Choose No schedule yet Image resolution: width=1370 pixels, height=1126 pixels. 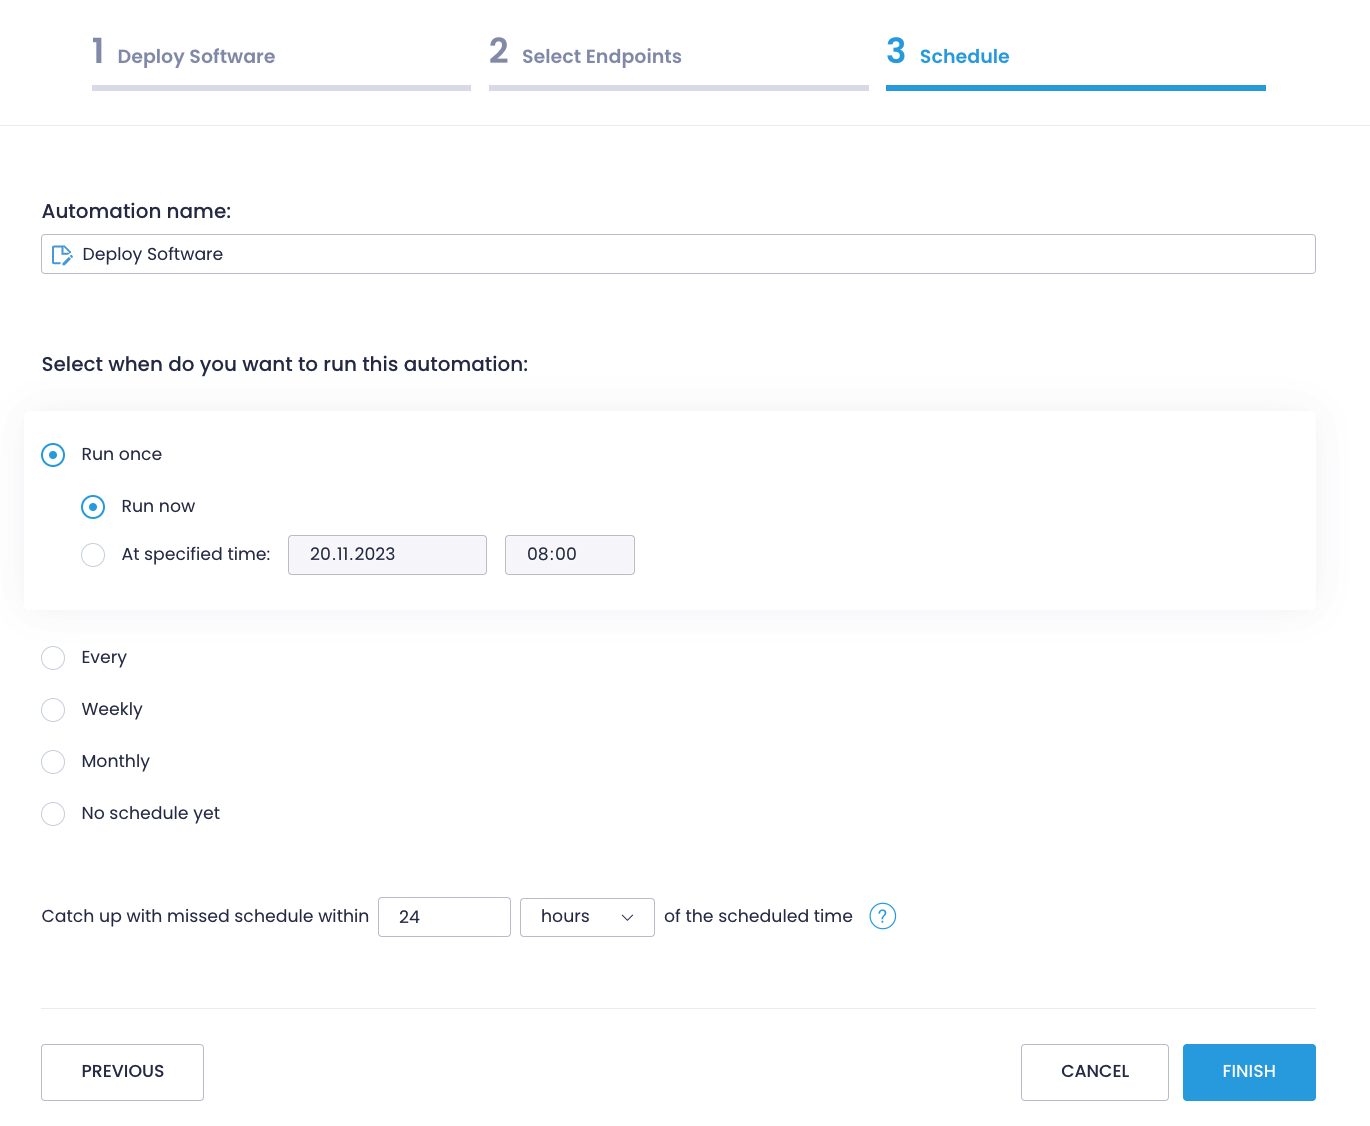(53, 813)
